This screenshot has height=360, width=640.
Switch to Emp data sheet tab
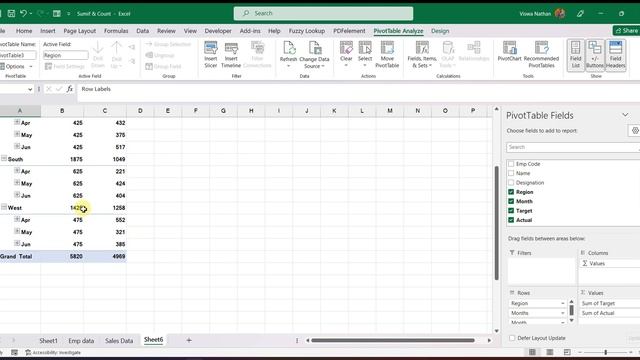[x=81, y=340]
